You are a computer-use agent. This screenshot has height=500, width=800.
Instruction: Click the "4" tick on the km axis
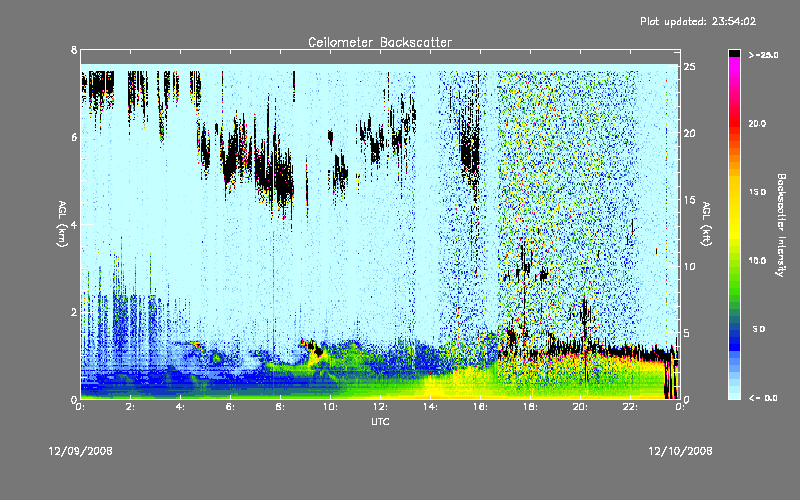click(x=74, y=224)
